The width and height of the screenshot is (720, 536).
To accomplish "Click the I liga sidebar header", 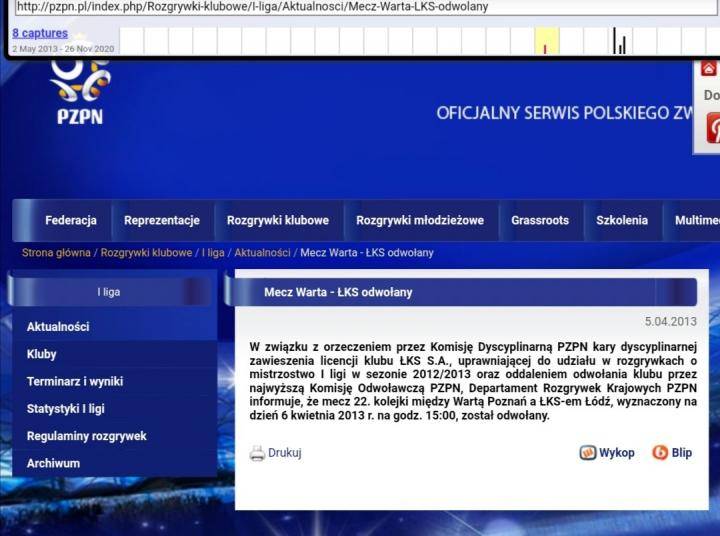I will point(109,292).
